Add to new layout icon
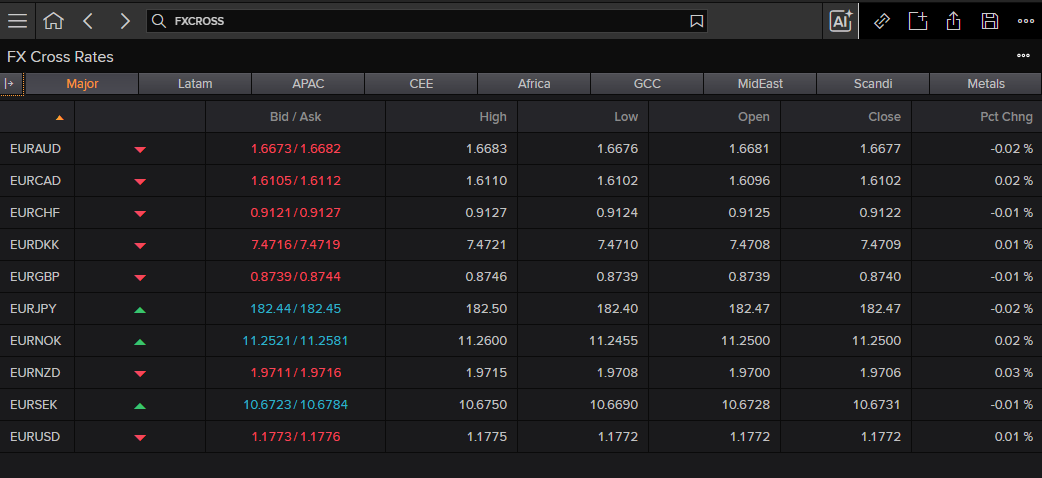Screen dimensions: 1042x478 click(x=918, y=21)
